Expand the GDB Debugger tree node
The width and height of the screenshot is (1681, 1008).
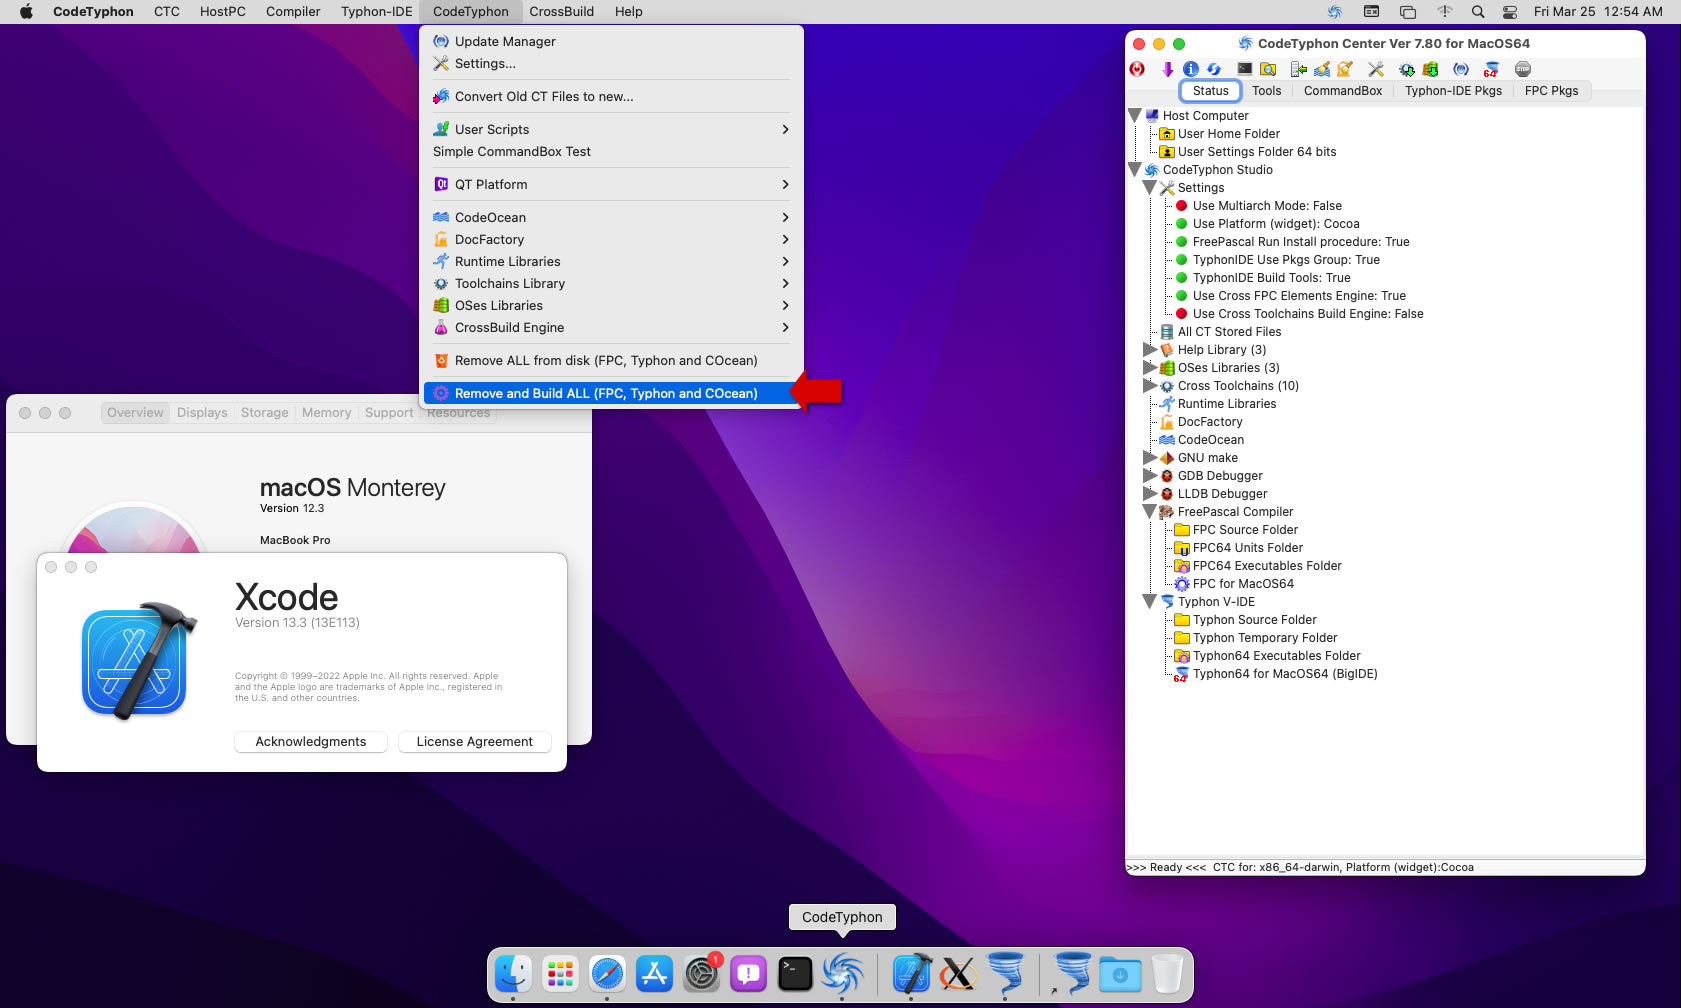pos(1150,476)
